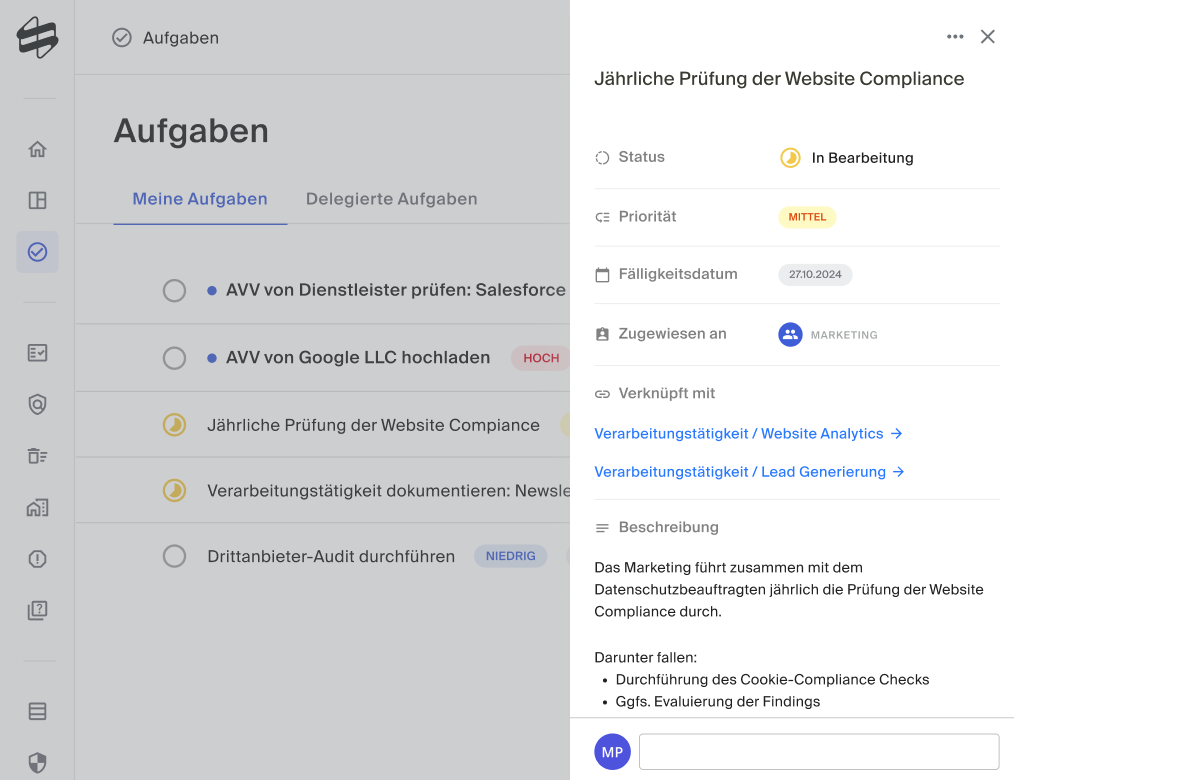The height and width of the screenshot is (780, 1200).
Task: Click the Zugewiesen an person icon
Action: click(x=602, y=335)
